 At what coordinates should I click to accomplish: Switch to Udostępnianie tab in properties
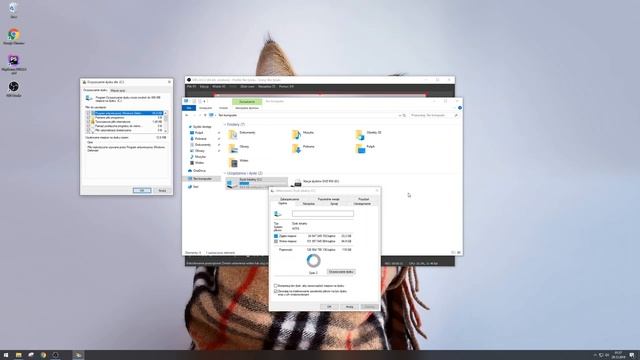coord(362,204)
